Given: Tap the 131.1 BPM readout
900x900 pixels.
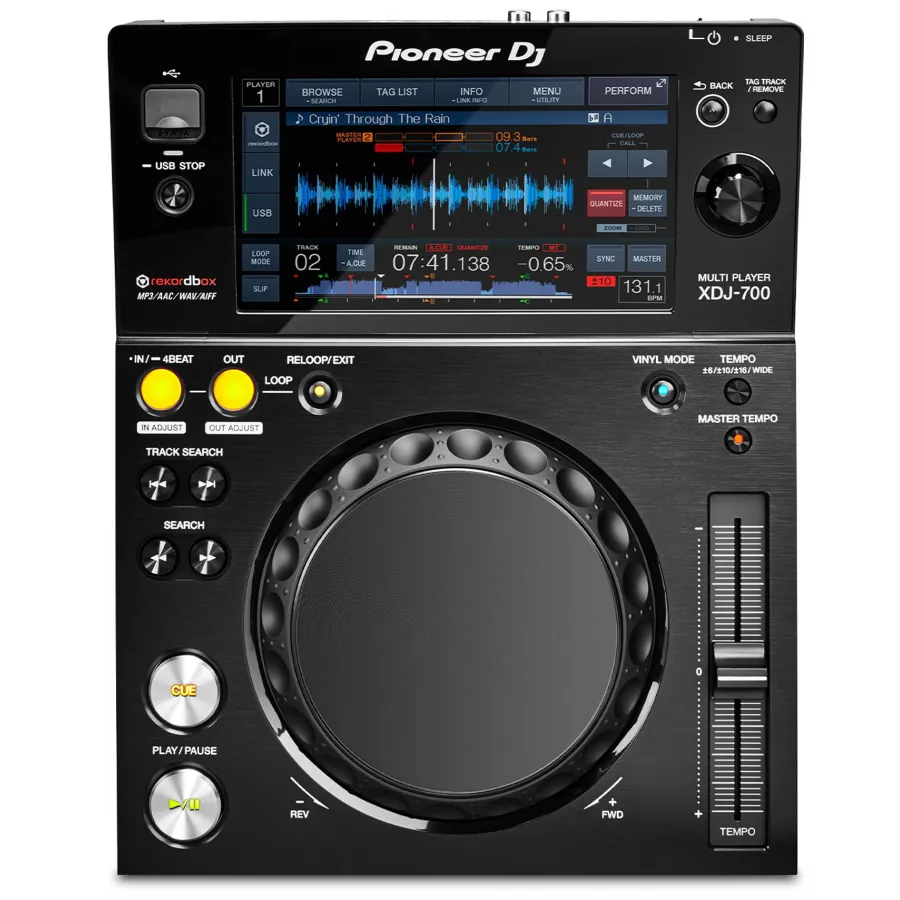Looking at the screenshot, I should (642, 289).
